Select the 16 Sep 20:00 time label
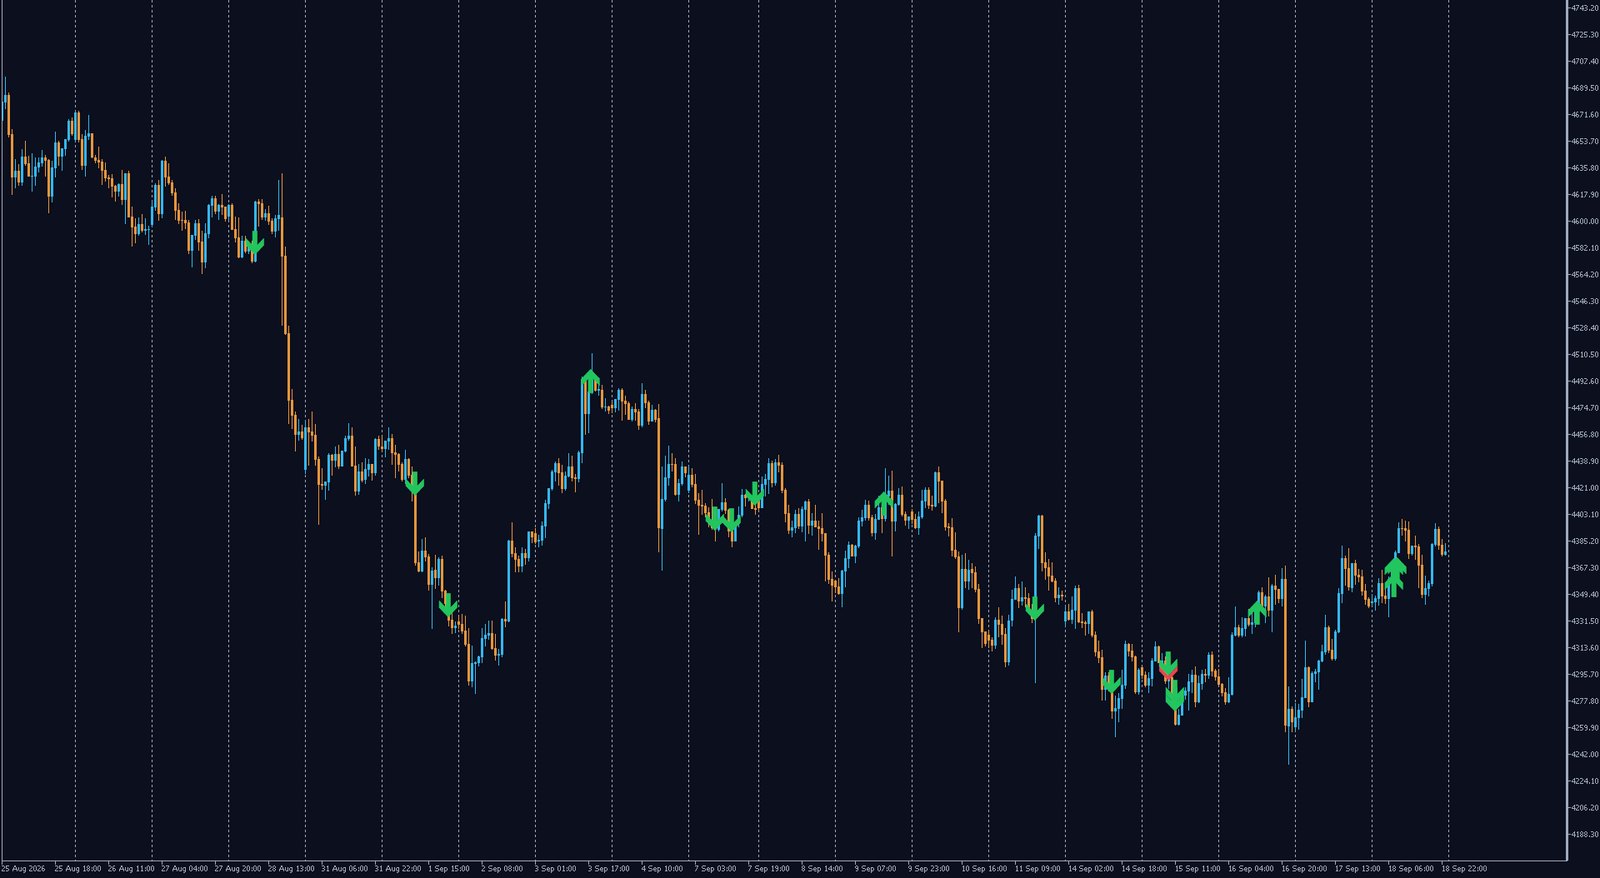1600x878 pixels. click(x=1304, y=869)
